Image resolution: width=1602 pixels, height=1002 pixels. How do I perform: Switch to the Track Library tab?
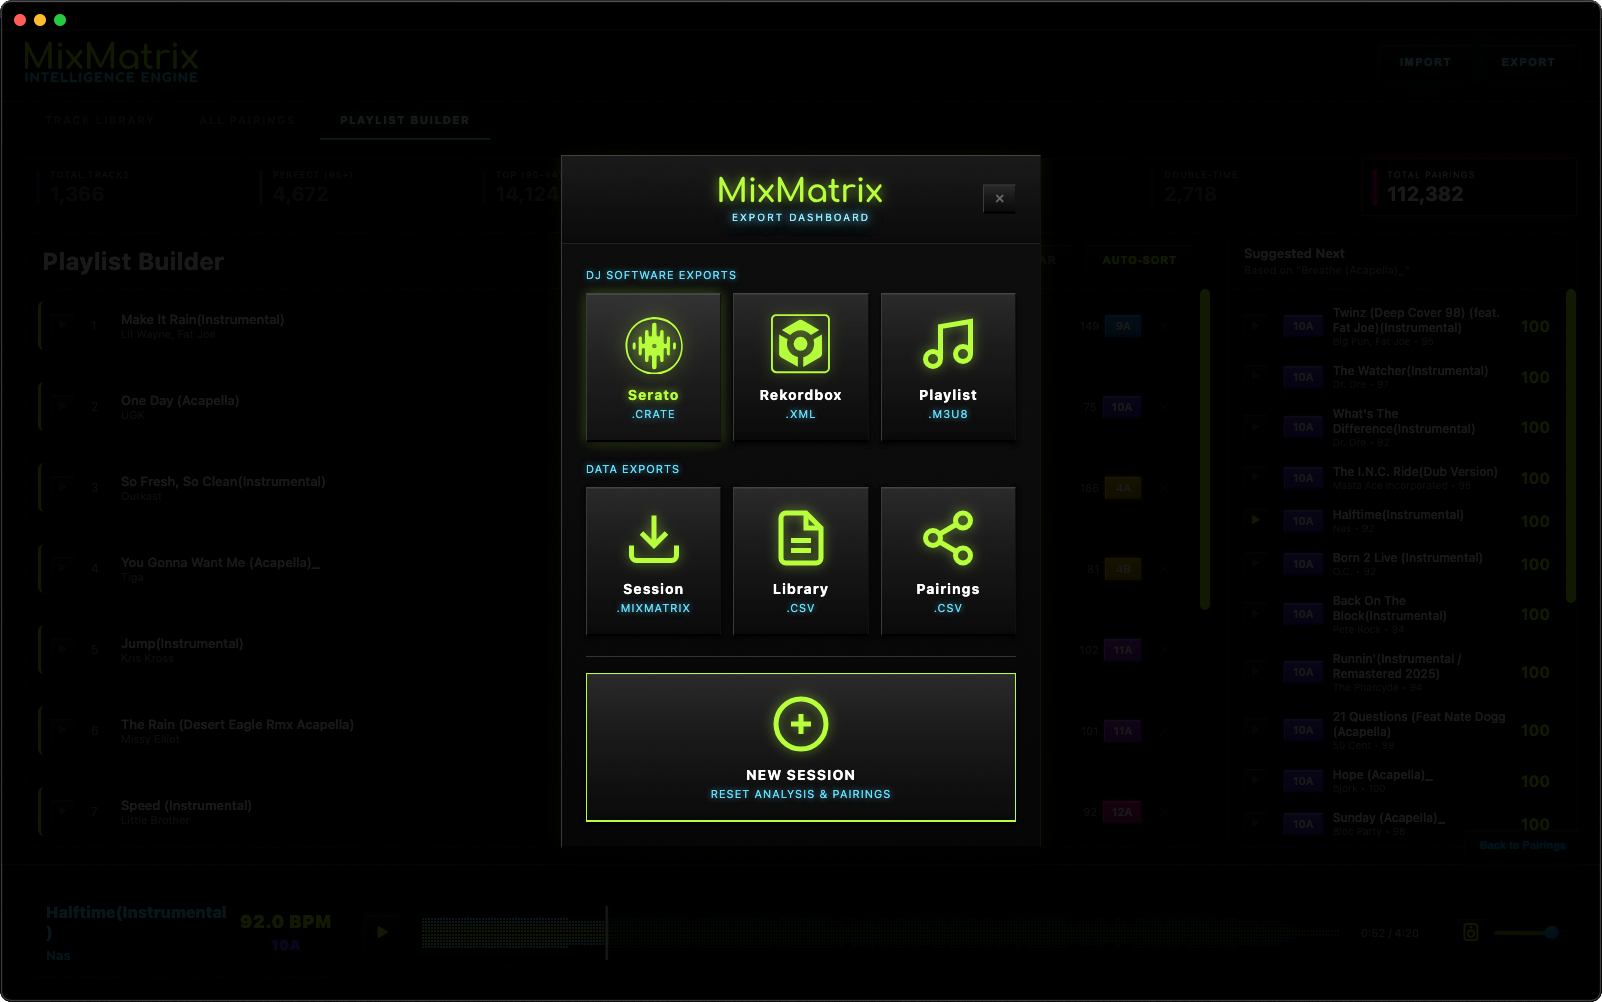point(98,119)
